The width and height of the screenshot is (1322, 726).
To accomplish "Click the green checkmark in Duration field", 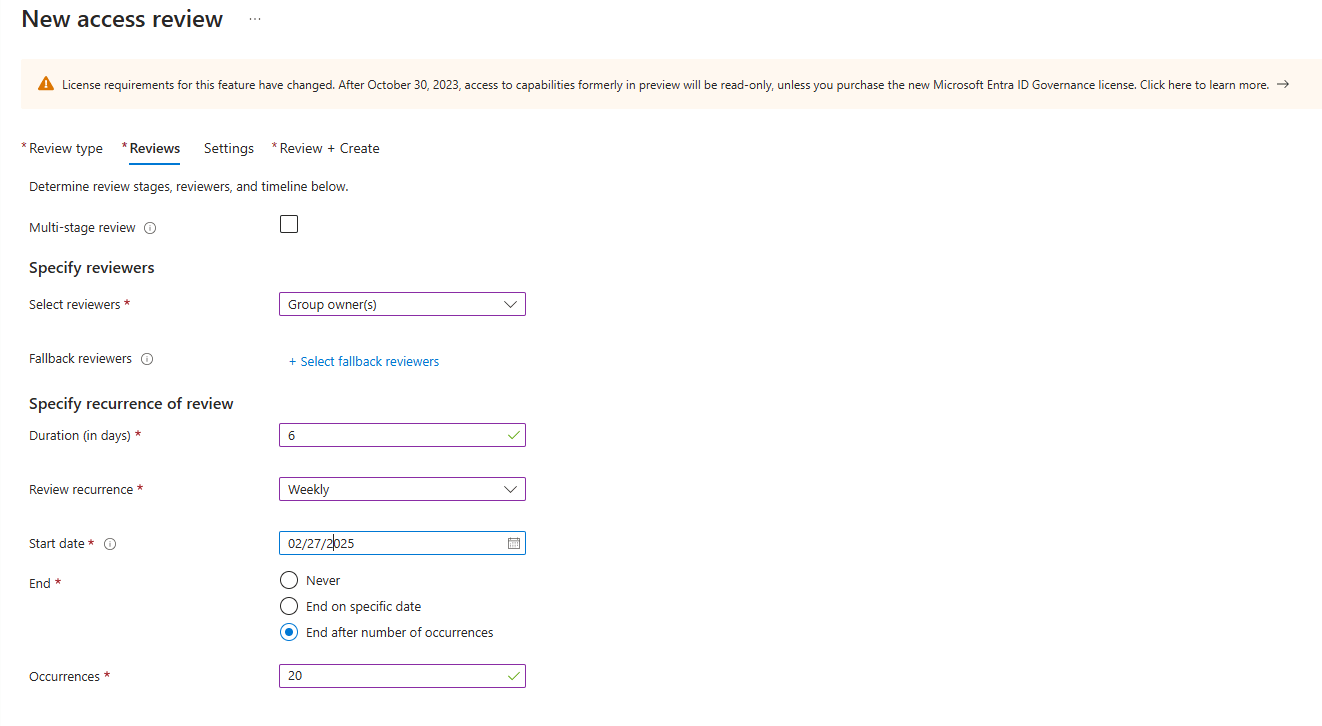I will point(513,435).
